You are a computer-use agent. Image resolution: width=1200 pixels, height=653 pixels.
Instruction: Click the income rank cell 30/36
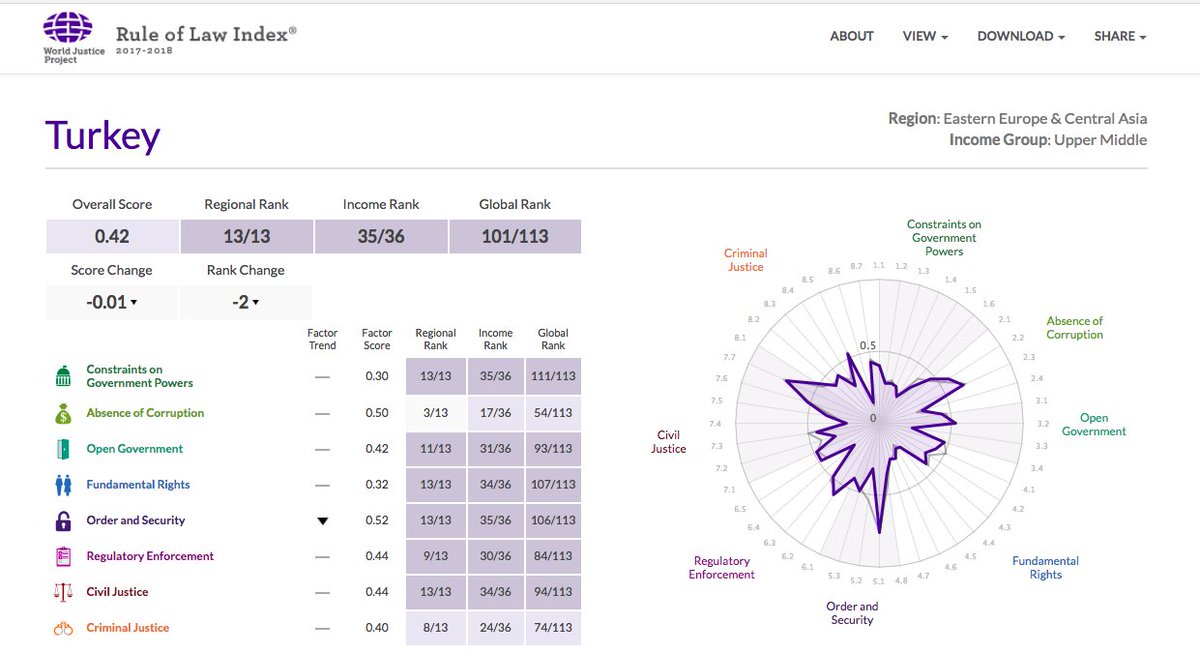point(495,556)
